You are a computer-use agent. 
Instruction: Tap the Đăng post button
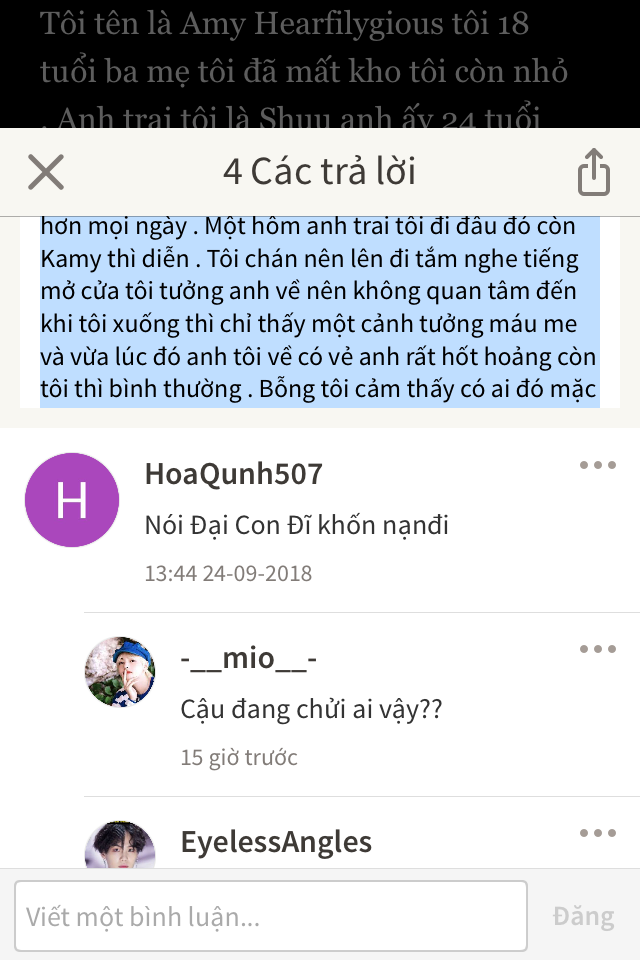[583, 917]
